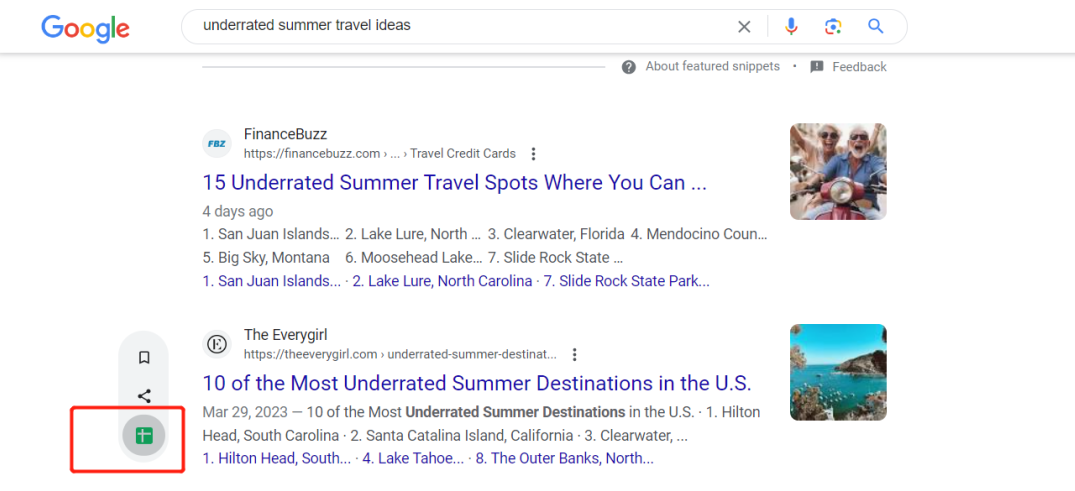Click the FinanceBuzz site favicon
1075x491 pixels.
click(217, 144)
